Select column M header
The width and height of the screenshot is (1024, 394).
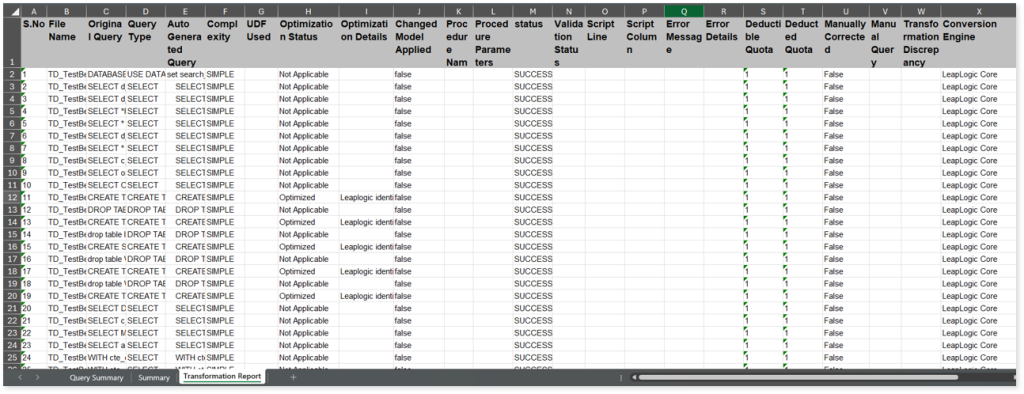(x=532, y=11)
